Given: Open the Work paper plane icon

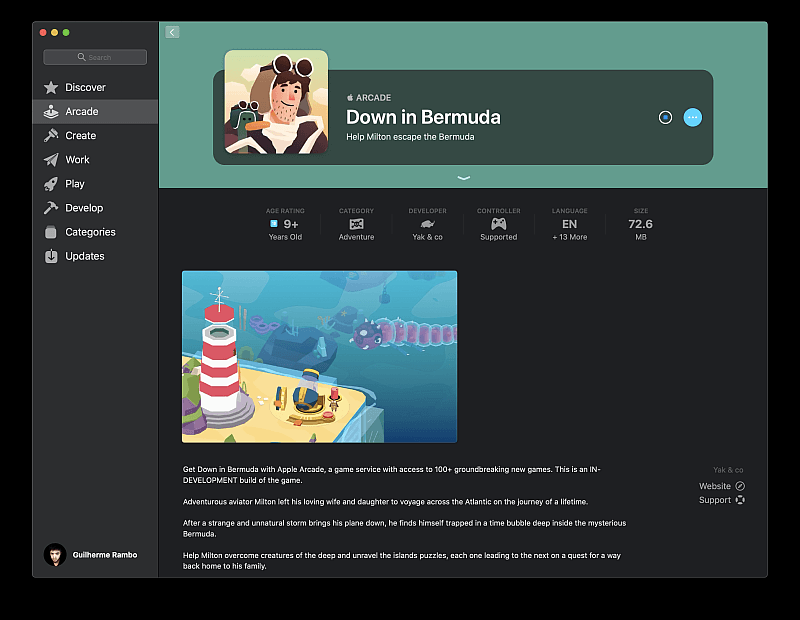Looking at the screenshot, I should tap(51, 160).
